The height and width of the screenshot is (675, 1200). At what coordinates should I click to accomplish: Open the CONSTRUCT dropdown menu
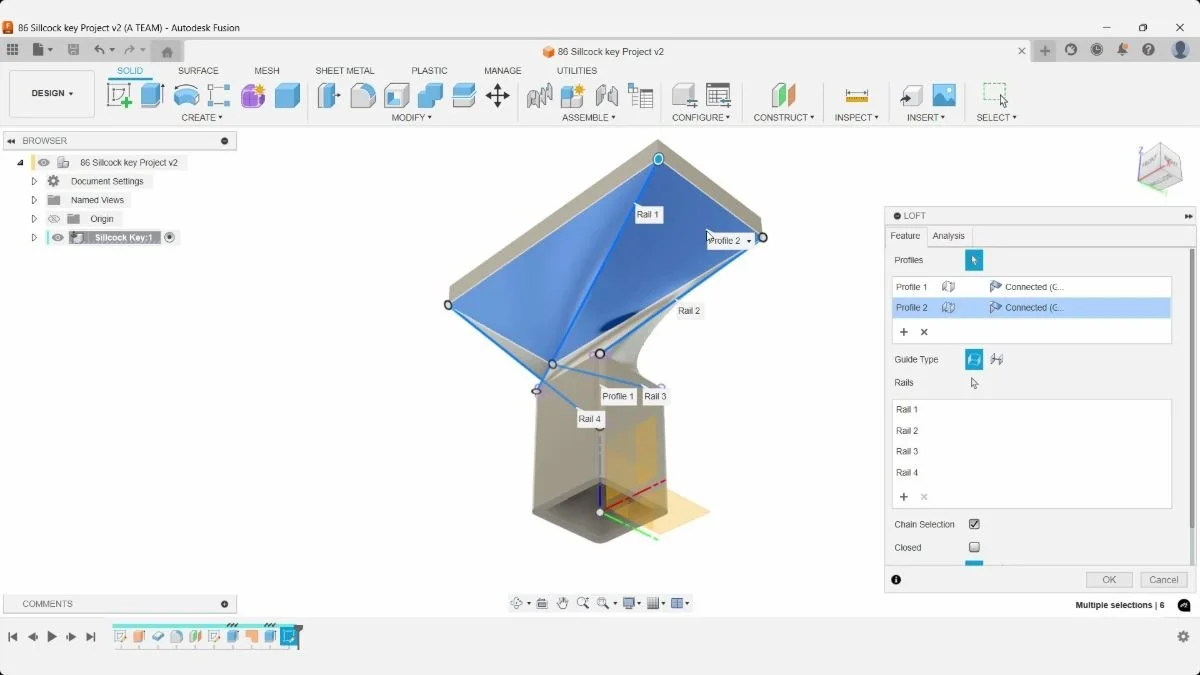click(x=784, y=118)
